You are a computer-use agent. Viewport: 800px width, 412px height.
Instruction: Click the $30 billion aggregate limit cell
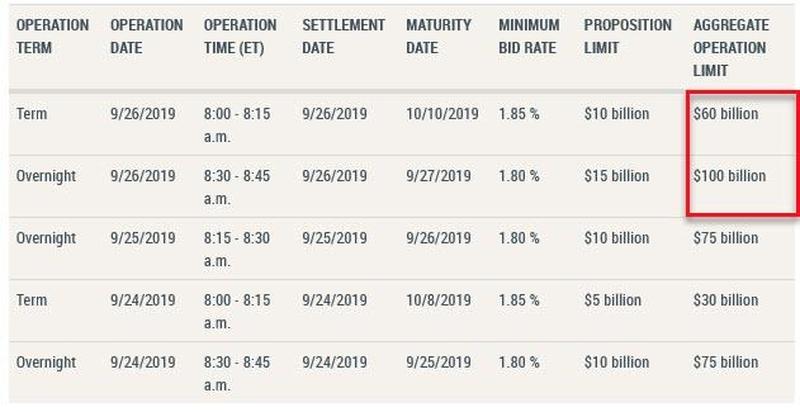726,300
